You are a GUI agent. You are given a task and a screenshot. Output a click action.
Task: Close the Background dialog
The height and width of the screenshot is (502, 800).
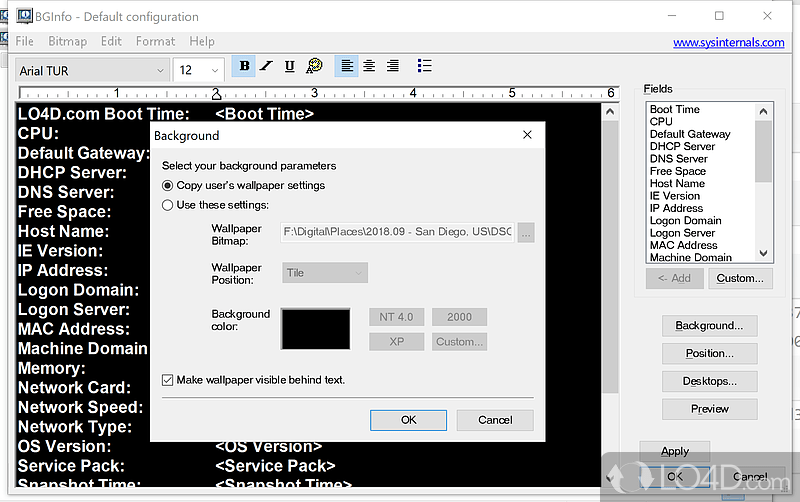click(527, 135)
